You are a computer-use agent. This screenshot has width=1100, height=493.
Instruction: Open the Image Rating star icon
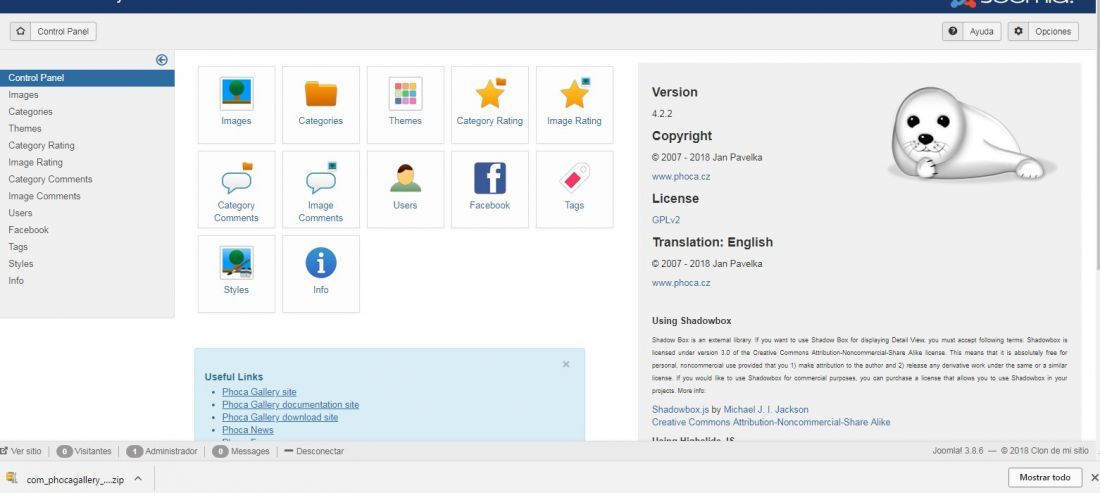coord(575,104)
